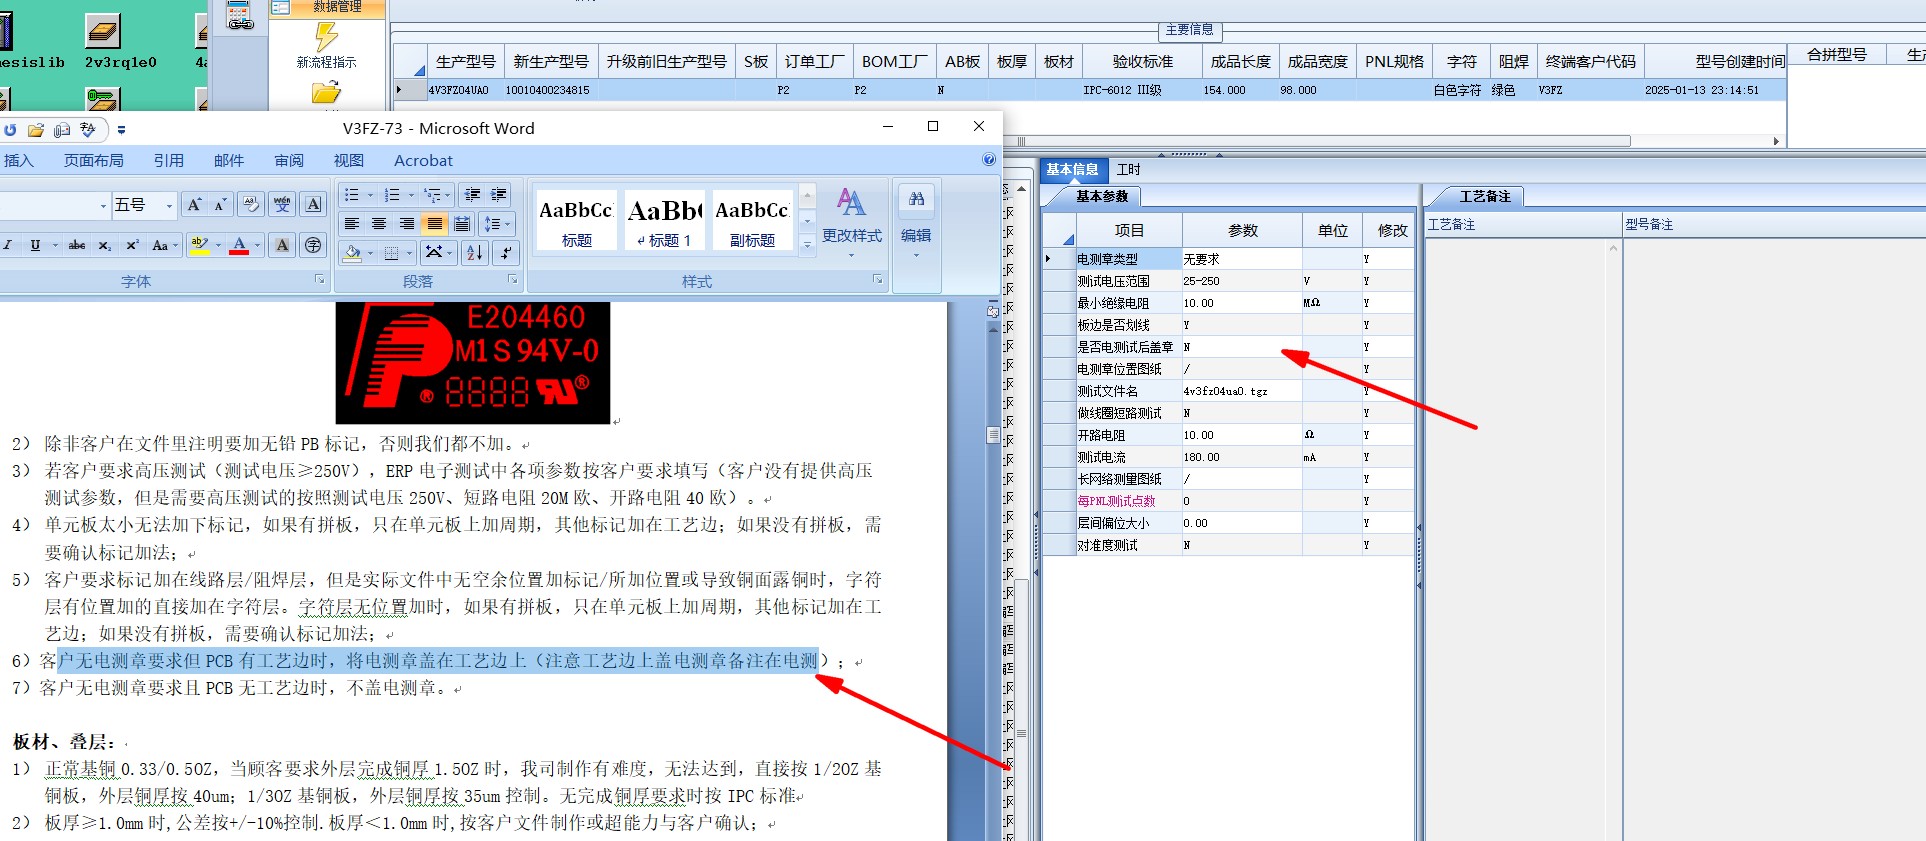The width and height of the screenshot is (1926, 841).
Task: Click the Sort A-Z icon
Action: point(475,253)
